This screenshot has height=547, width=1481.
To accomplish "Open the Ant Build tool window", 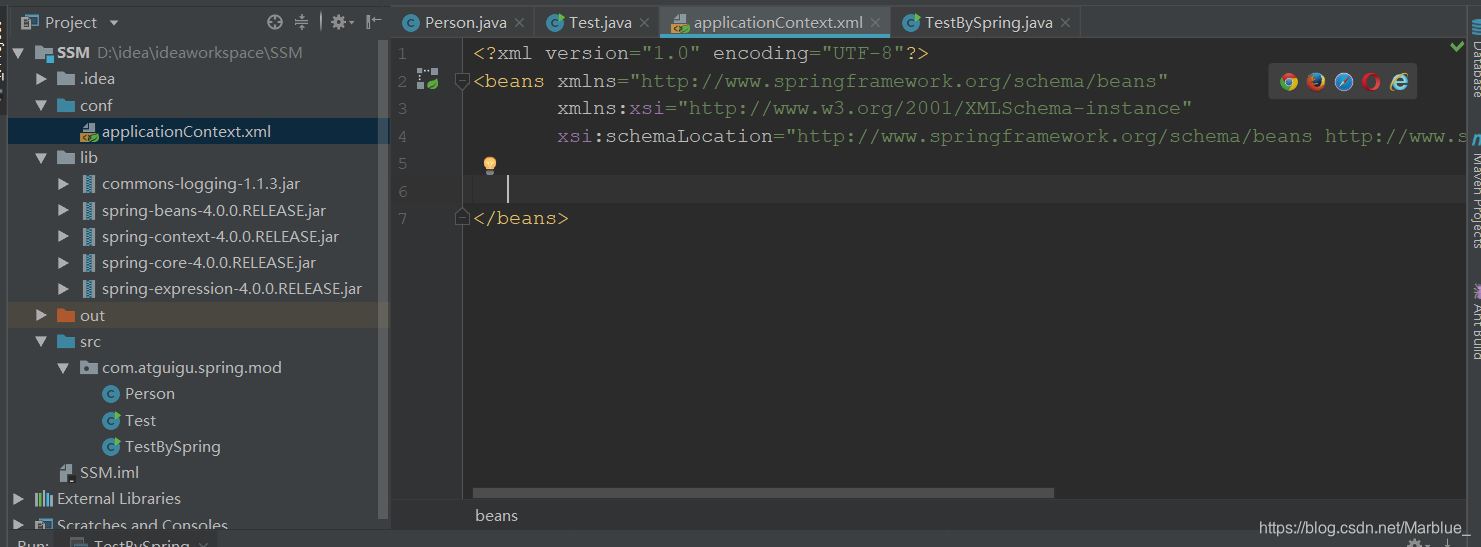I will (1474, 322).
